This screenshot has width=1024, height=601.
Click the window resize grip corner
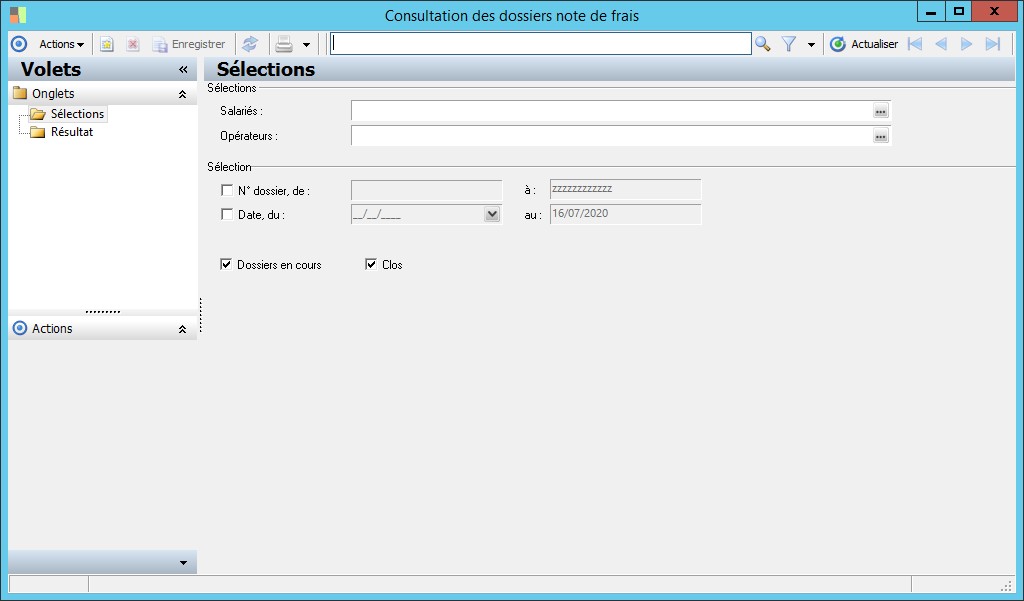coord(1006,585)
